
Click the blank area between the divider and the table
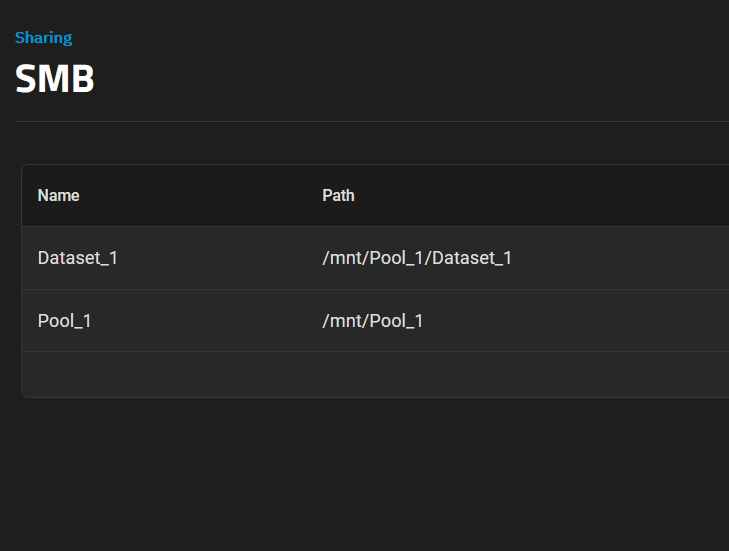[x=372, y=143]
